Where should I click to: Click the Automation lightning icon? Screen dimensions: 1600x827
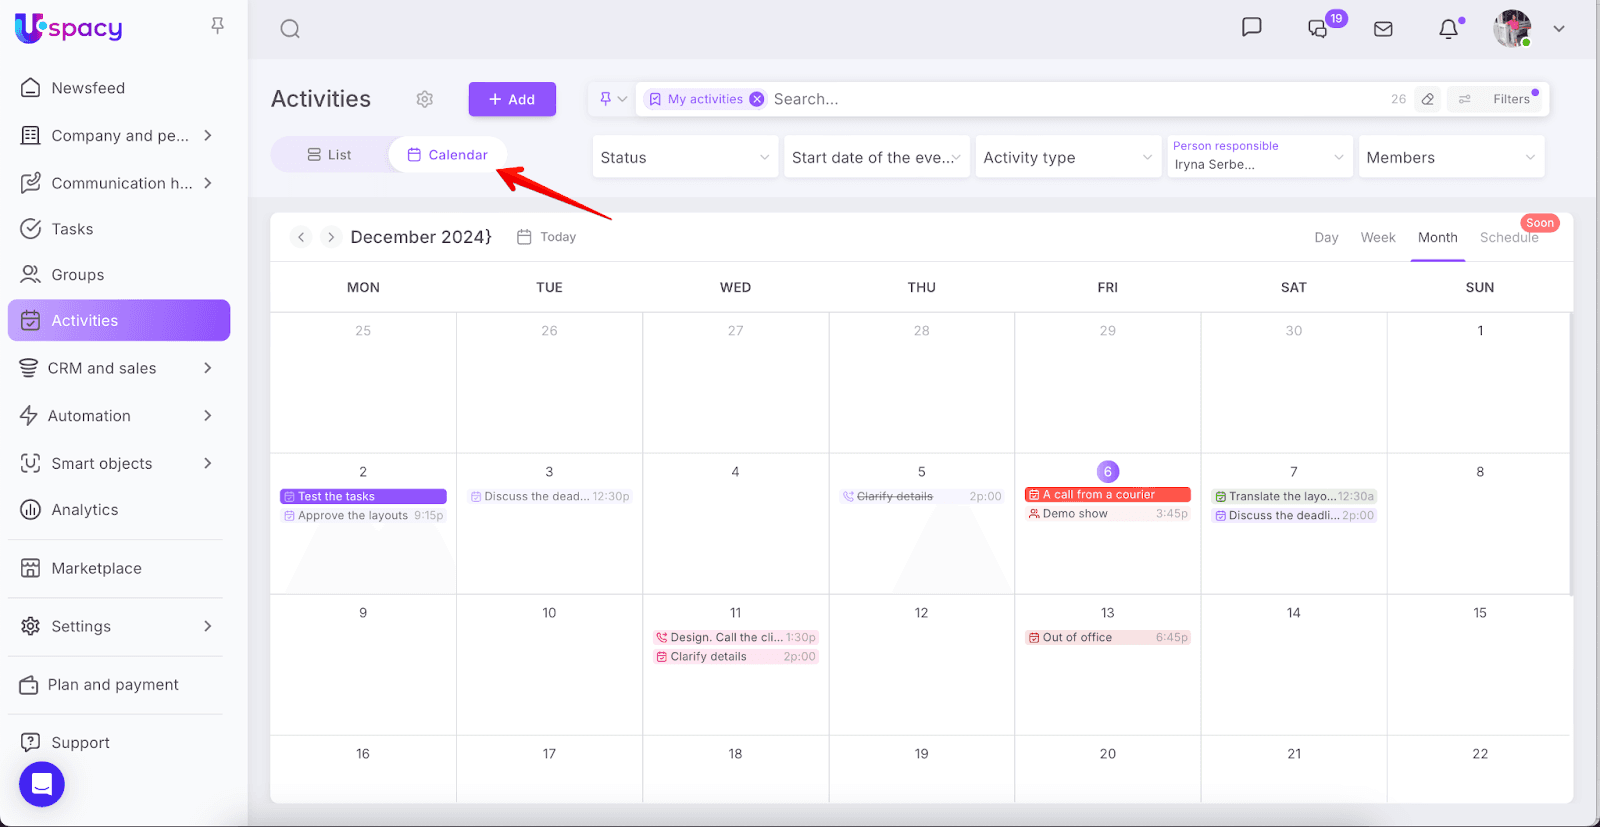click(x=29, y=416)
